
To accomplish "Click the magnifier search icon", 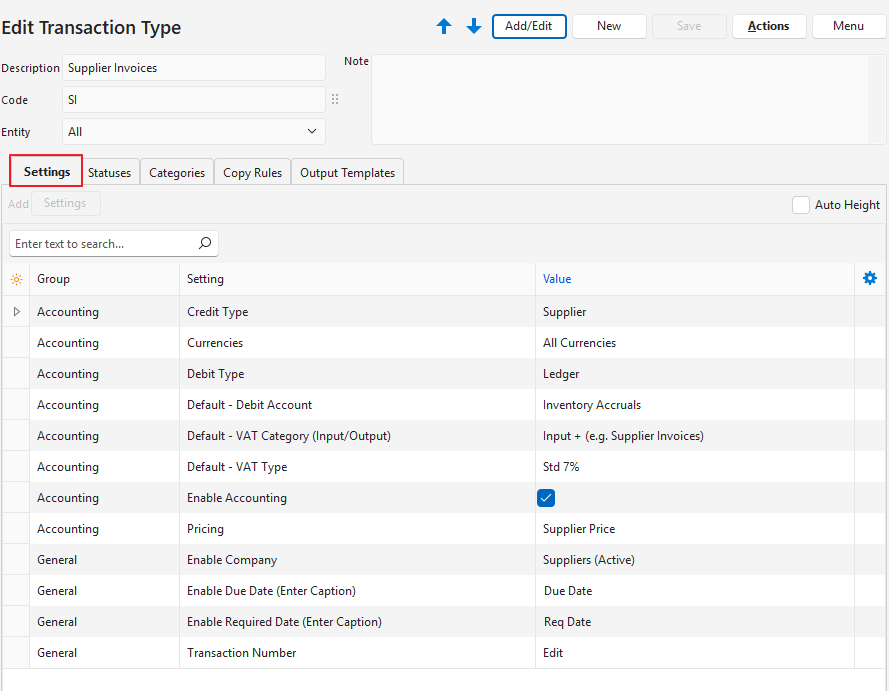I will click(x=205, y=243).
